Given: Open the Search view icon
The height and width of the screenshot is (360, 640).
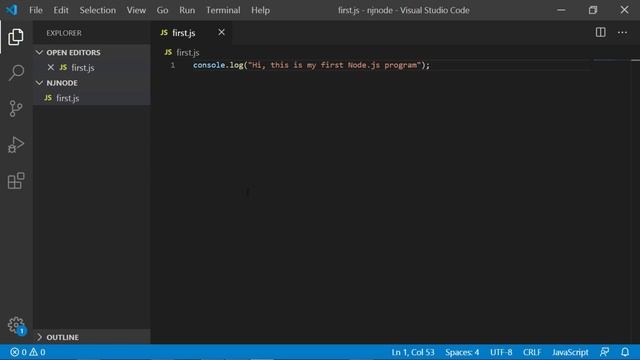Looking at the screenshot, I should [x=16, y=72].
